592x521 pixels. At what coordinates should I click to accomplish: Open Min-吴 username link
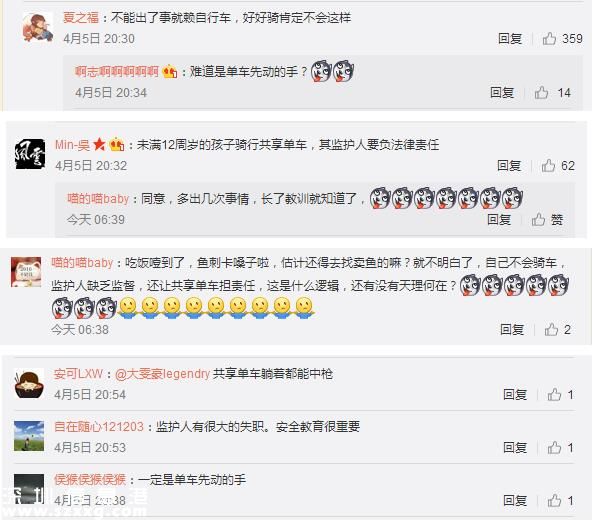point(72,145)
